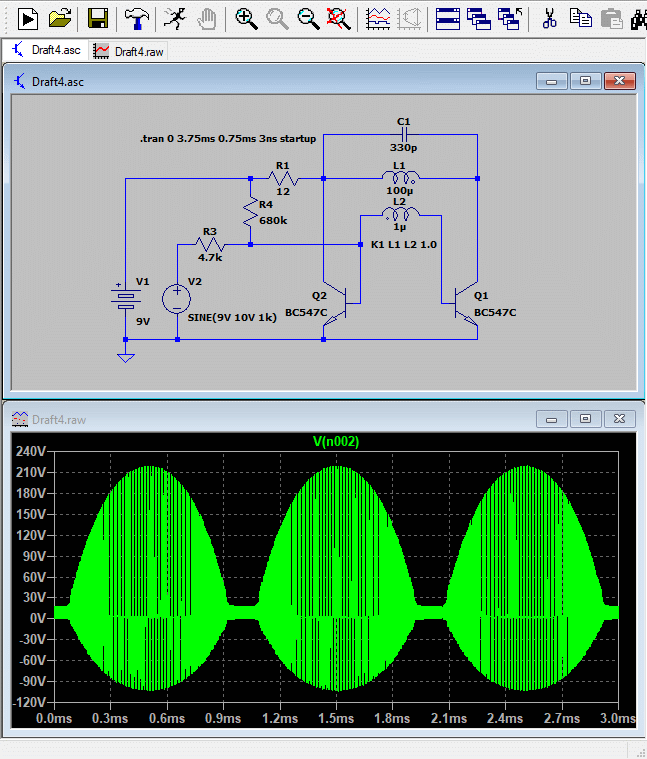The width and height of the screenshot is (647, 759).
Task: Run simulation with running man icon
Action: 174,19
